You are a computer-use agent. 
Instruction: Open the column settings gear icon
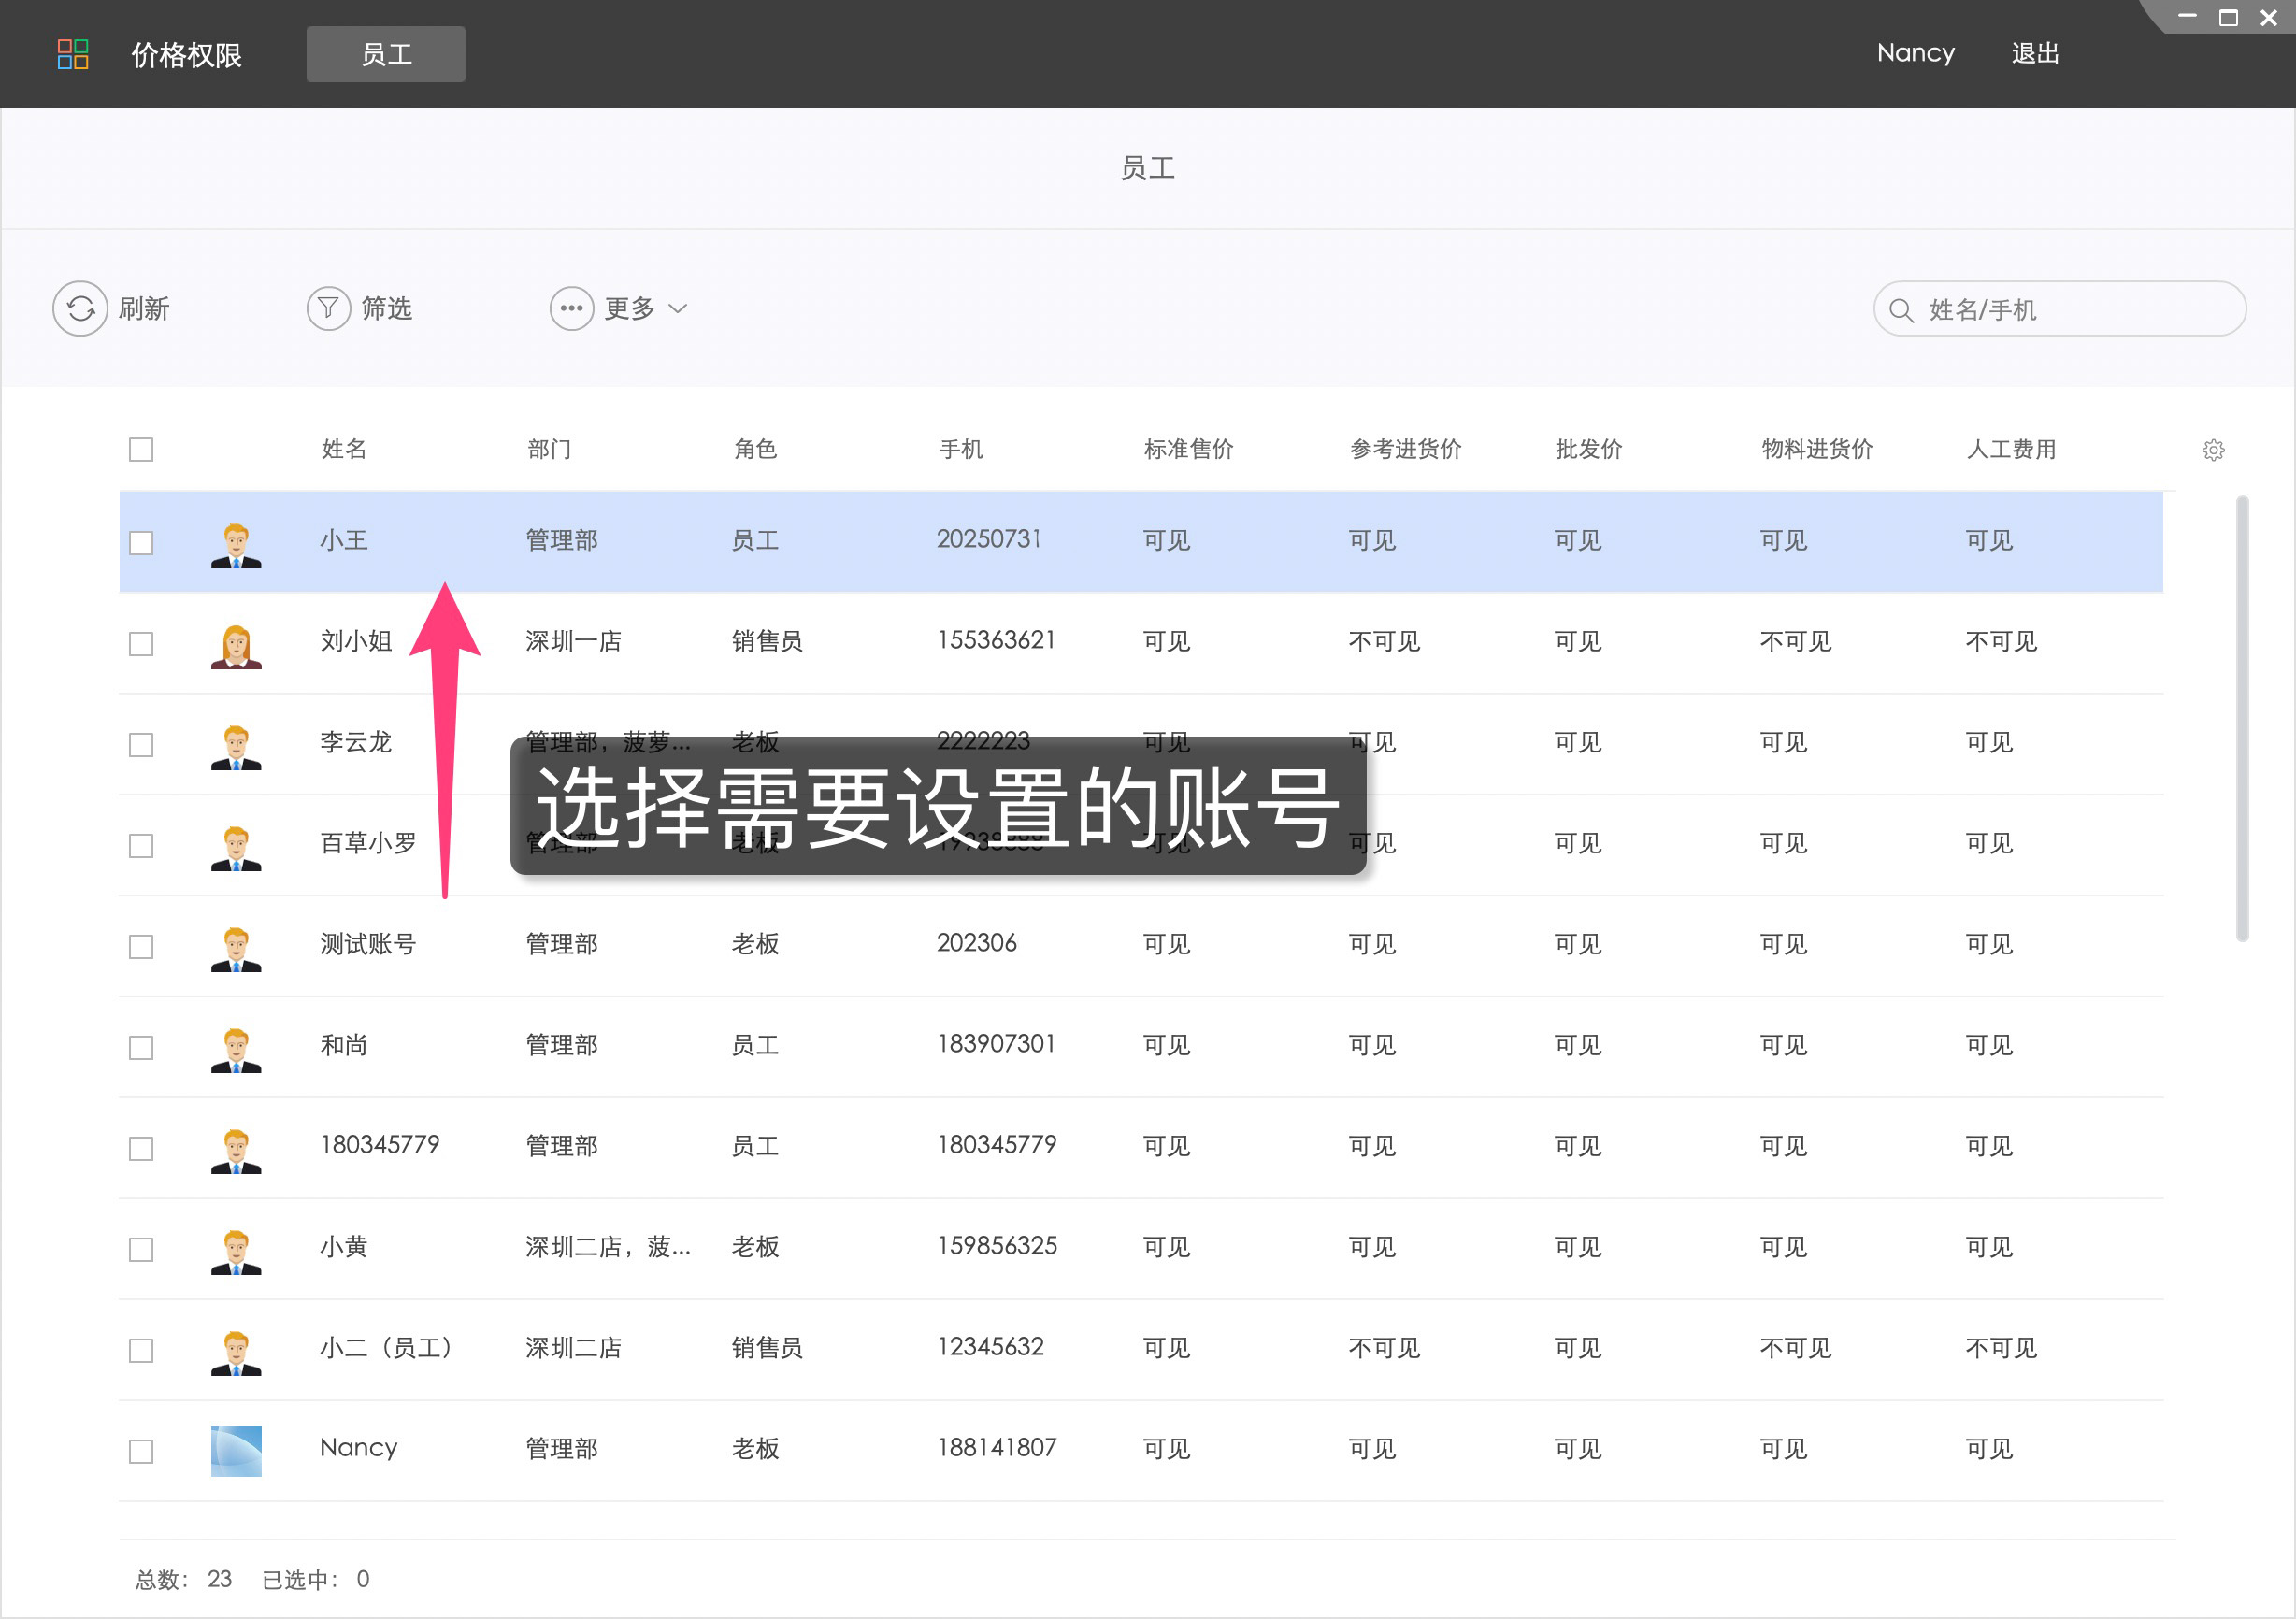click(x=2213, y=450)
